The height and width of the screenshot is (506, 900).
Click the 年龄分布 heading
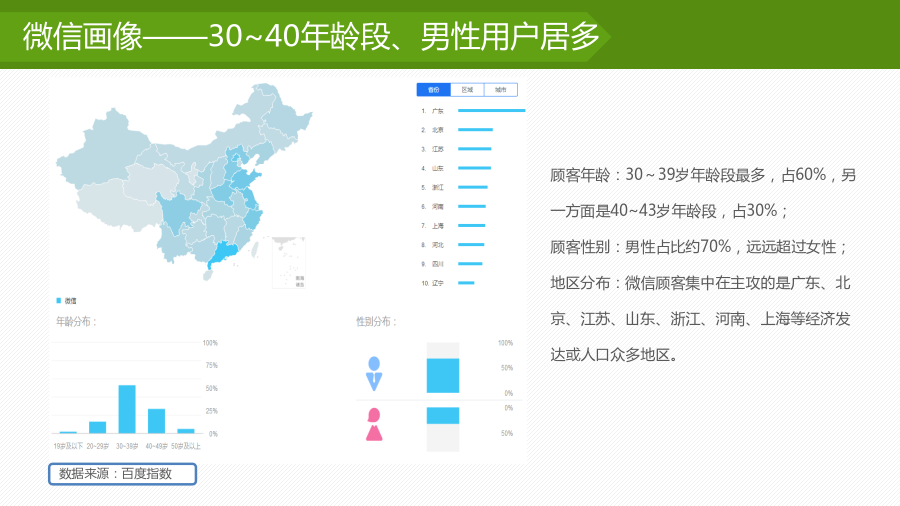point(76,321)
